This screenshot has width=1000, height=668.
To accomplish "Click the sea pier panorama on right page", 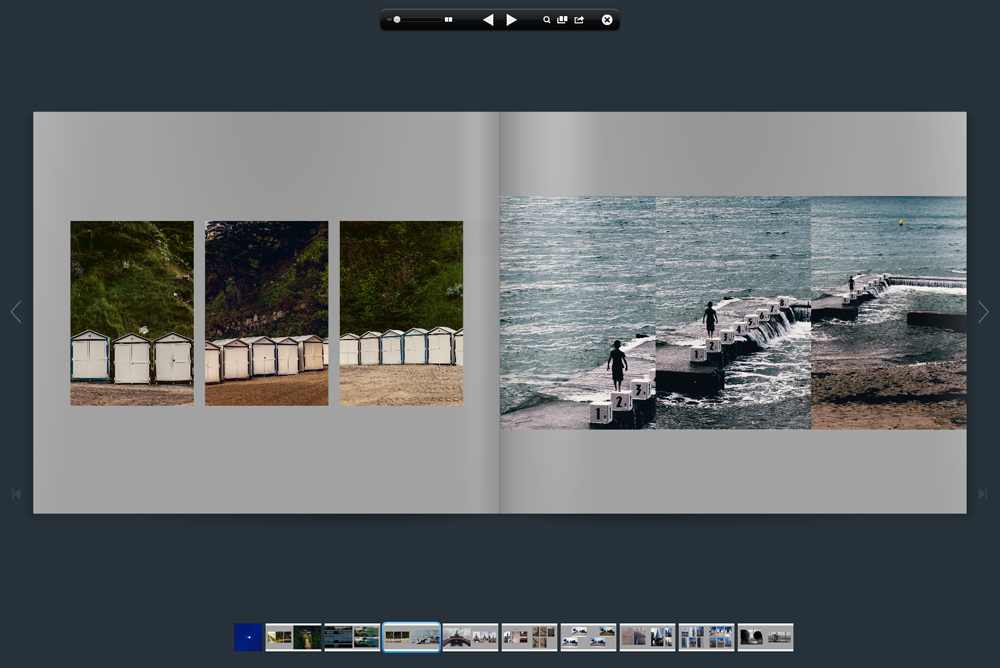I will pyautogui.click(x=733, y=313).
